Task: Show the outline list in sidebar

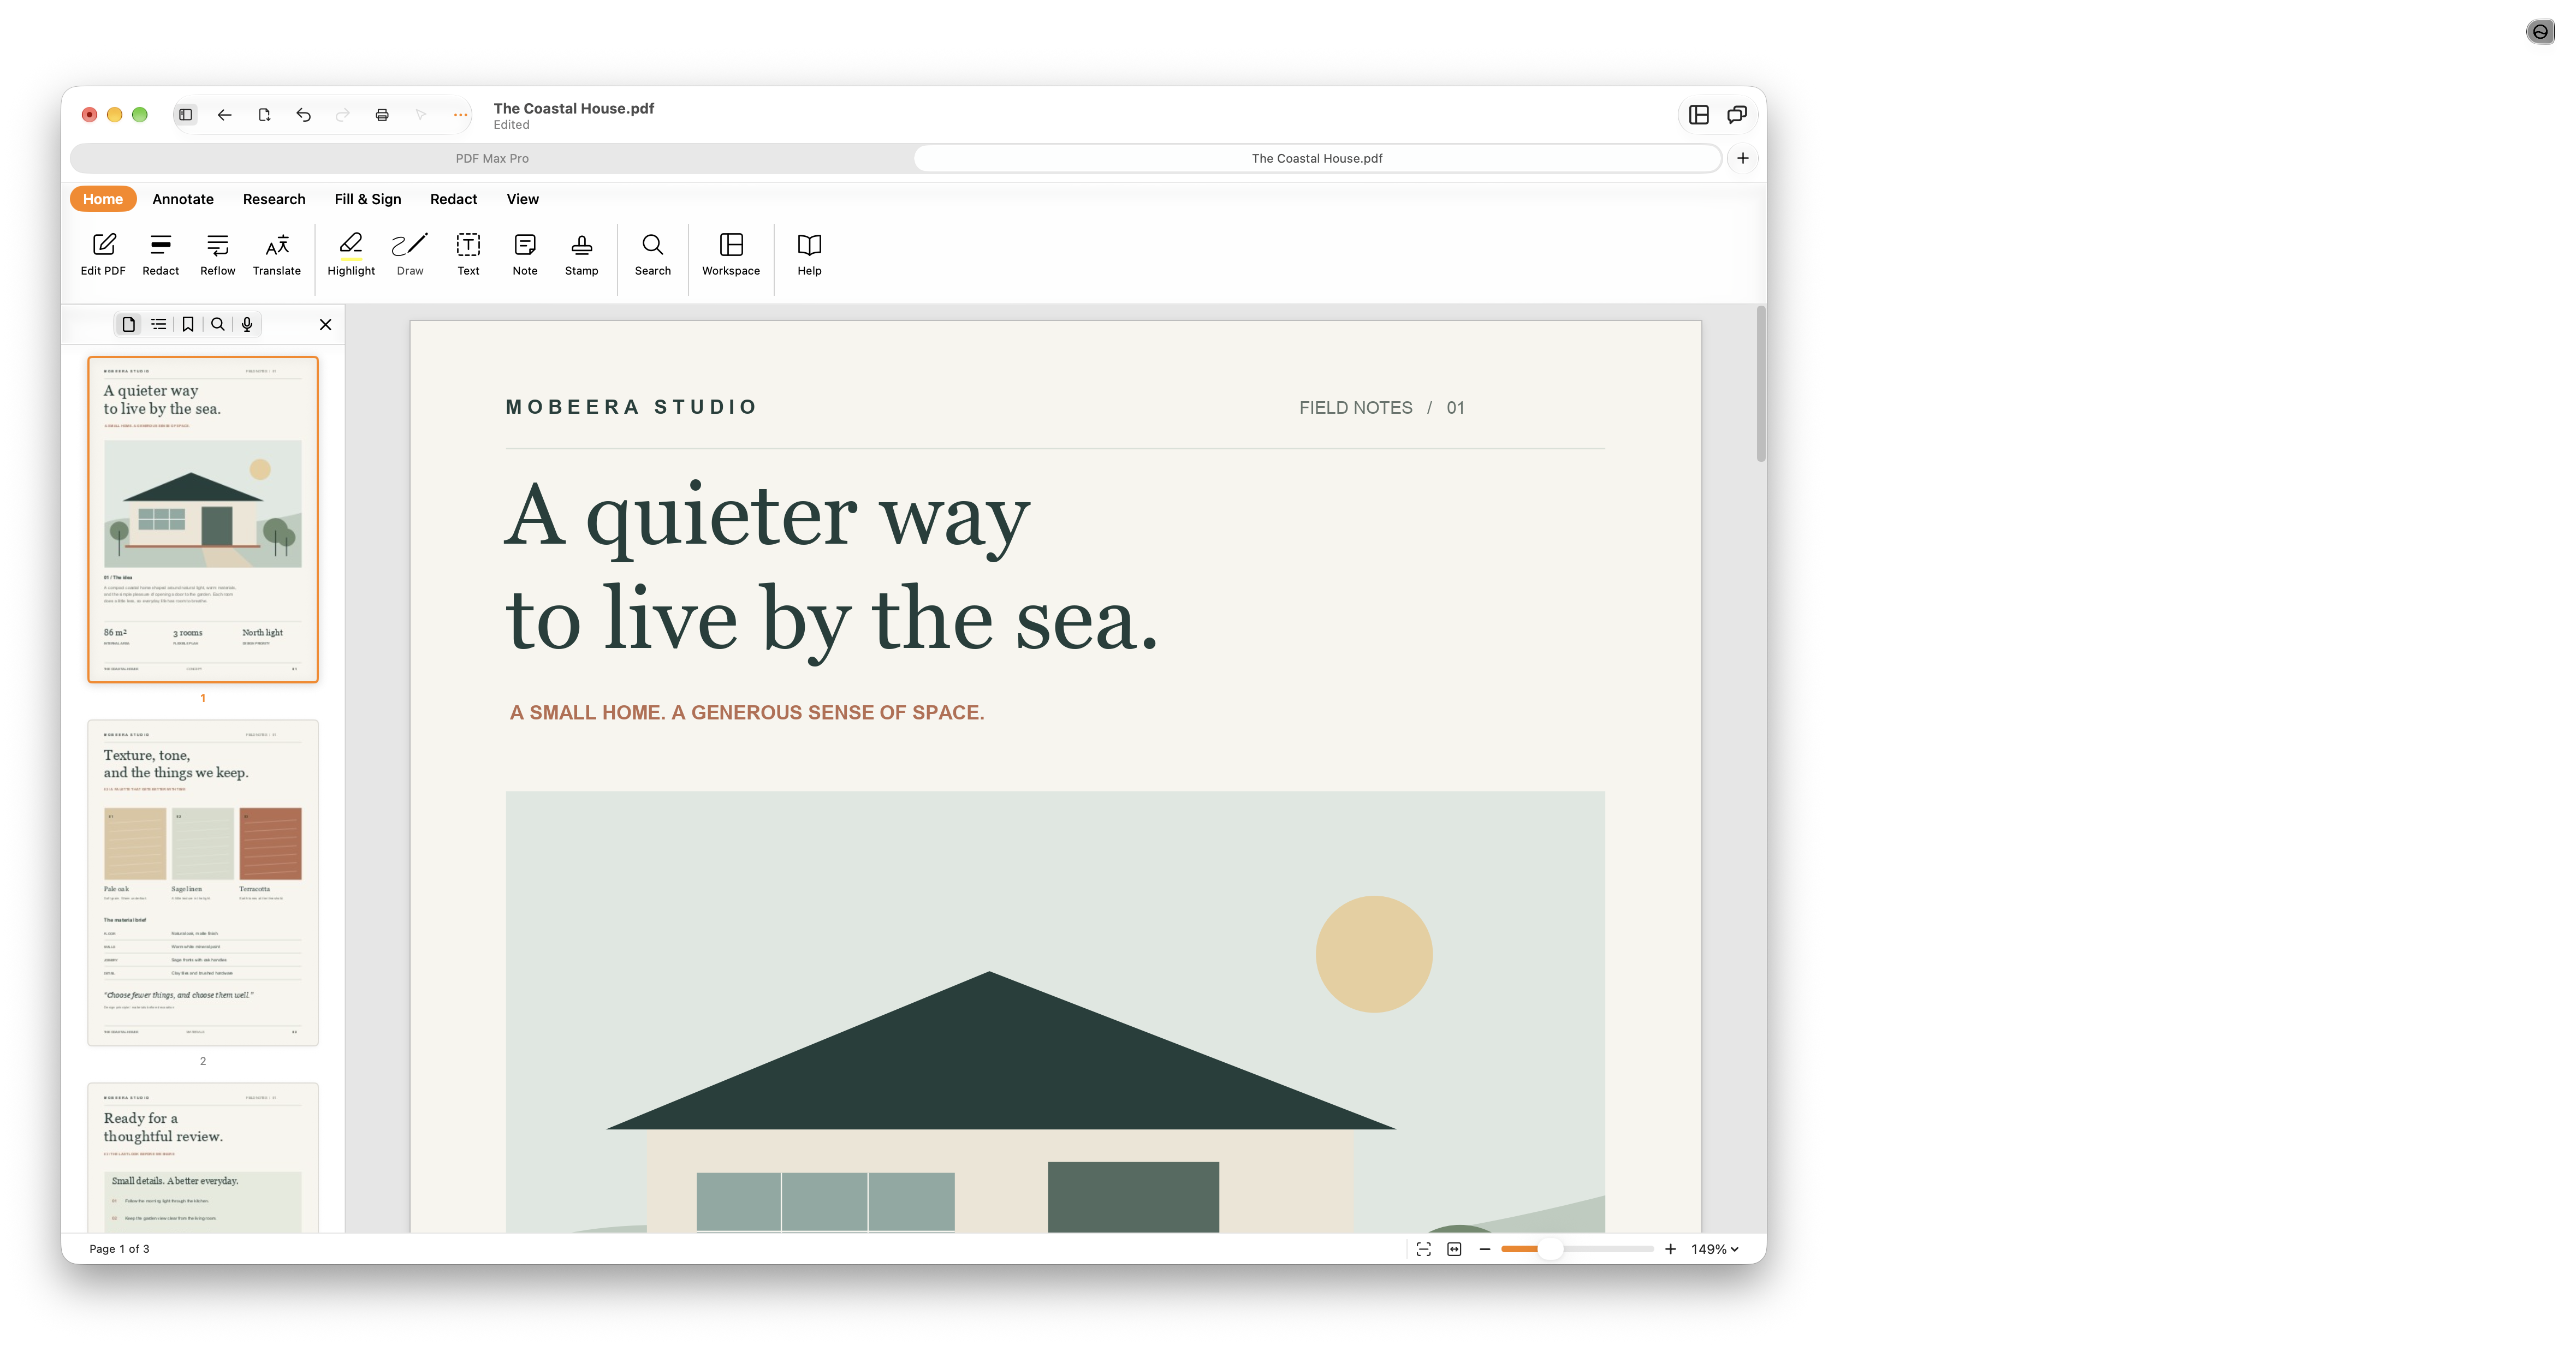Action: pos(158,324)
